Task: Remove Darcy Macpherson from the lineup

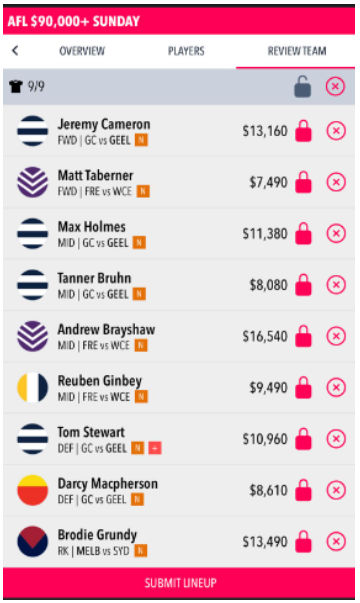Action: tap(336, 490)
